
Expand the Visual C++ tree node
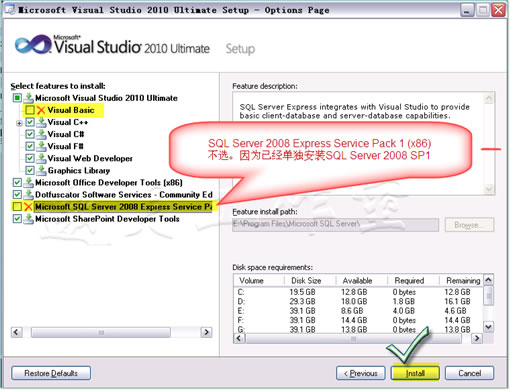[19, 123]
